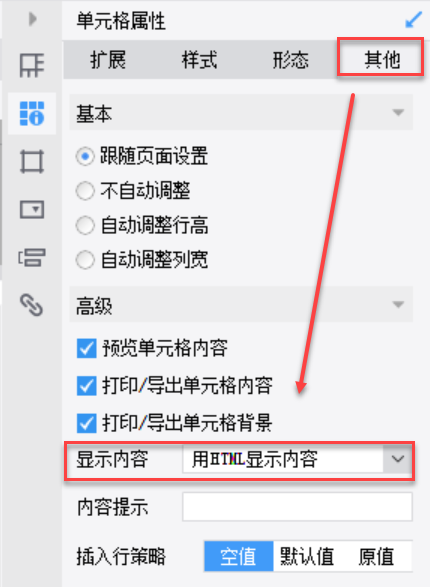Switch to the 其他 tab

click(x=382, y=60)
